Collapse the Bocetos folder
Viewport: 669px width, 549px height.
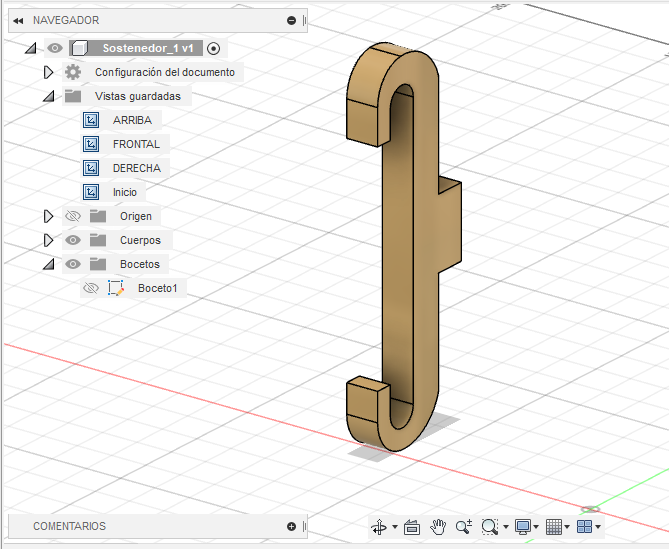point(49,264)
